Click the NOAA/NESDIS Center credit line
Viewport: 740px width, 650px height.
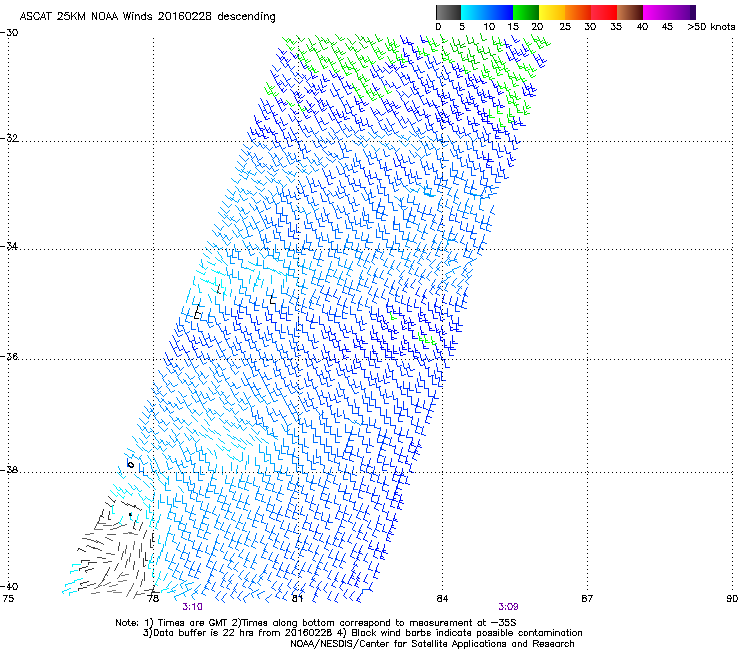point(432,644)
